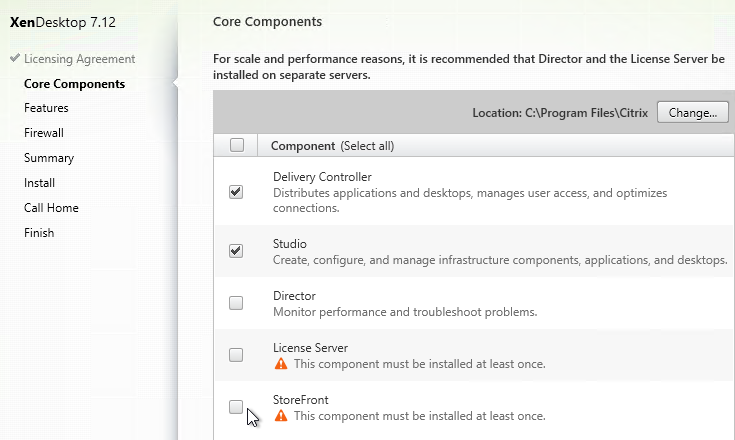Enable the Director component checkbox
The width and height of the screenshot is (735, 440).
coord(236,303)
